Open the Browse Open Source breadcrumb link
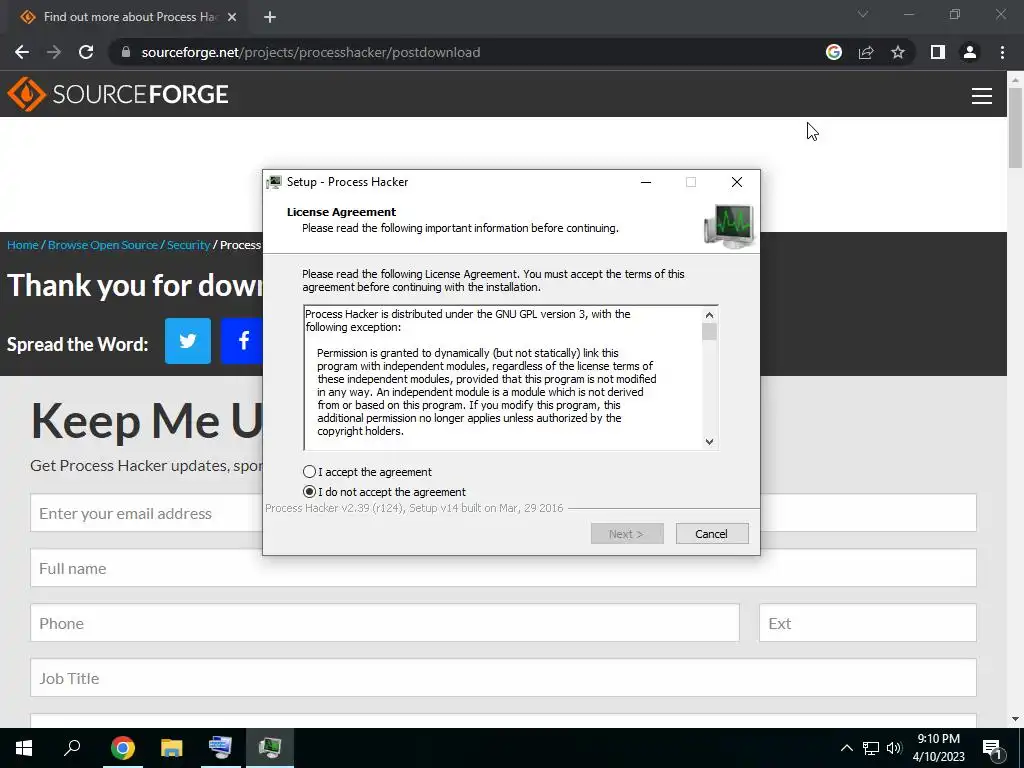Screen dimensions: 1024x768 click(103, 245)
